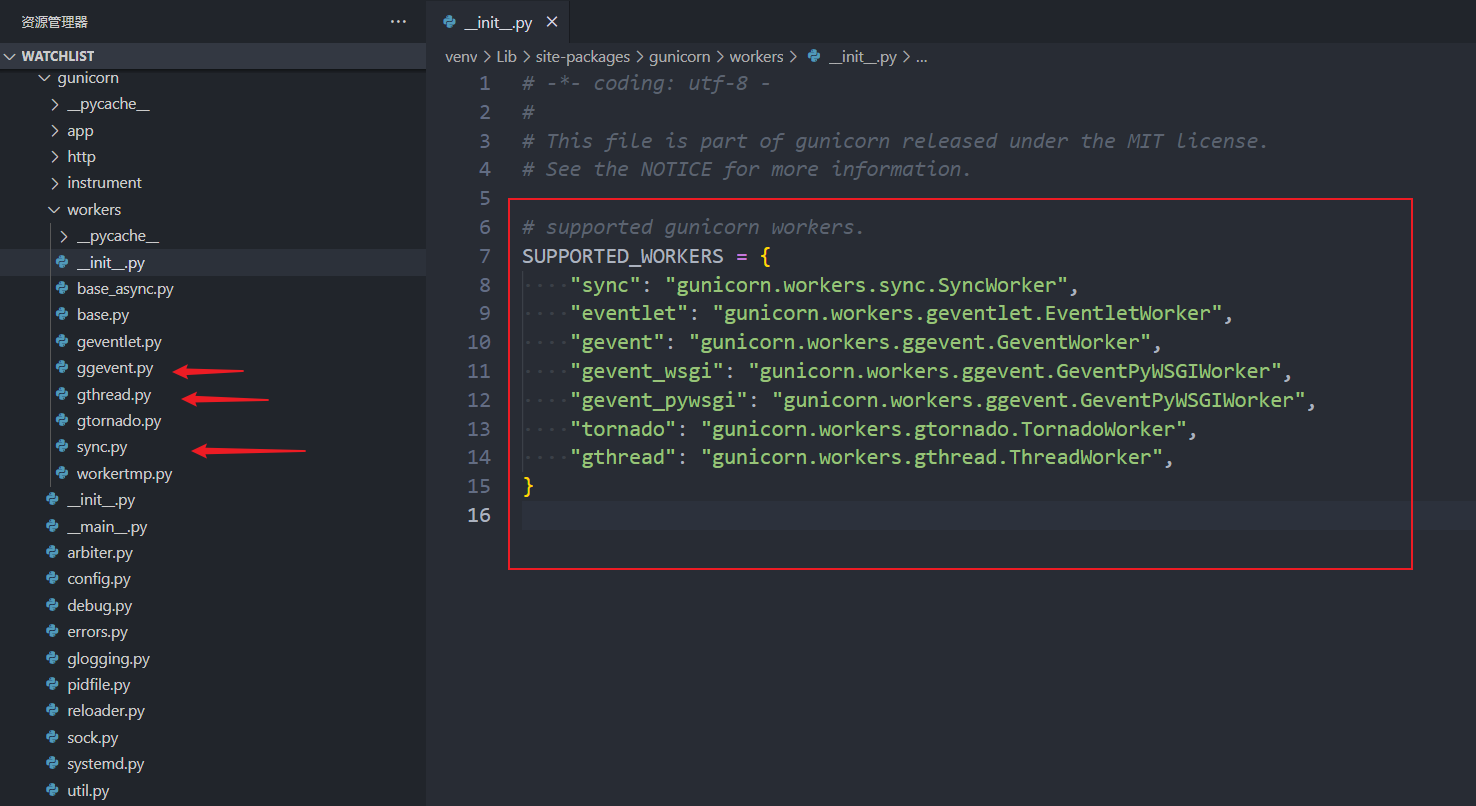Open errors.py file

click(213, 632)
